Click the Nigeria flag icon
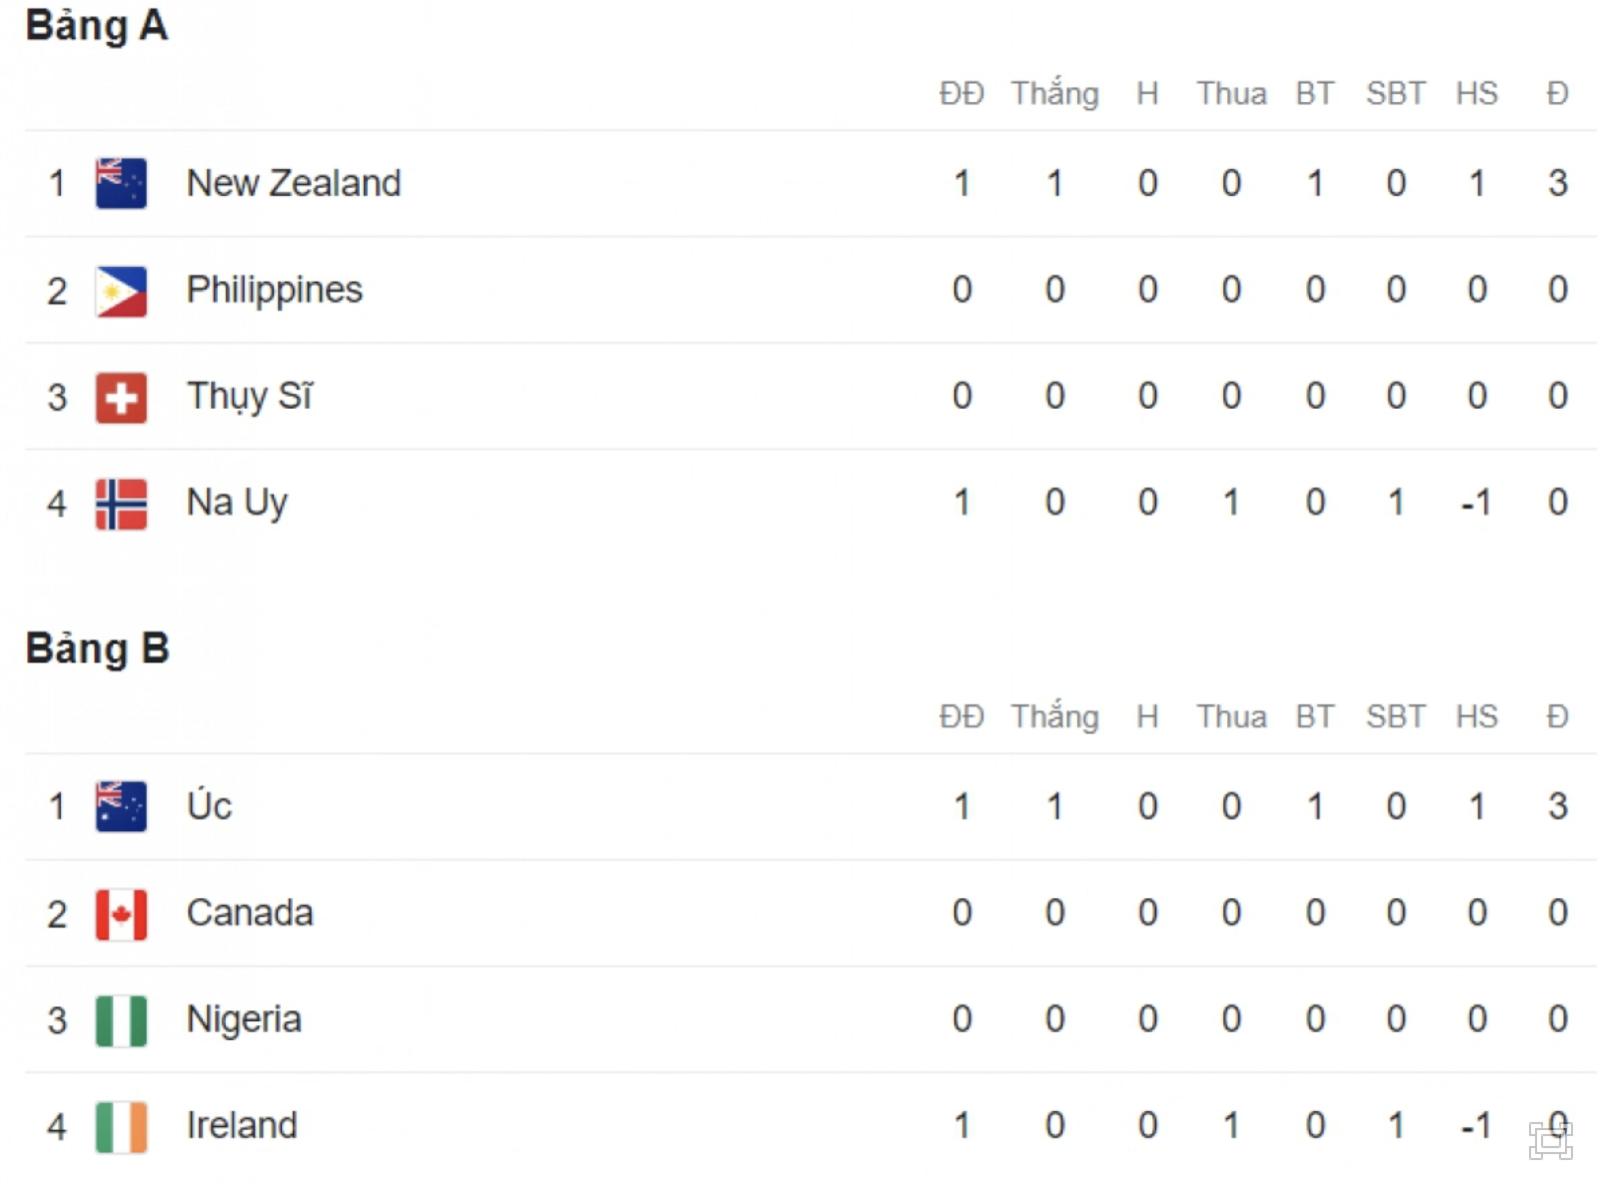The height and width of the screenshot is (1197, 1613). tap(121, 1020)
